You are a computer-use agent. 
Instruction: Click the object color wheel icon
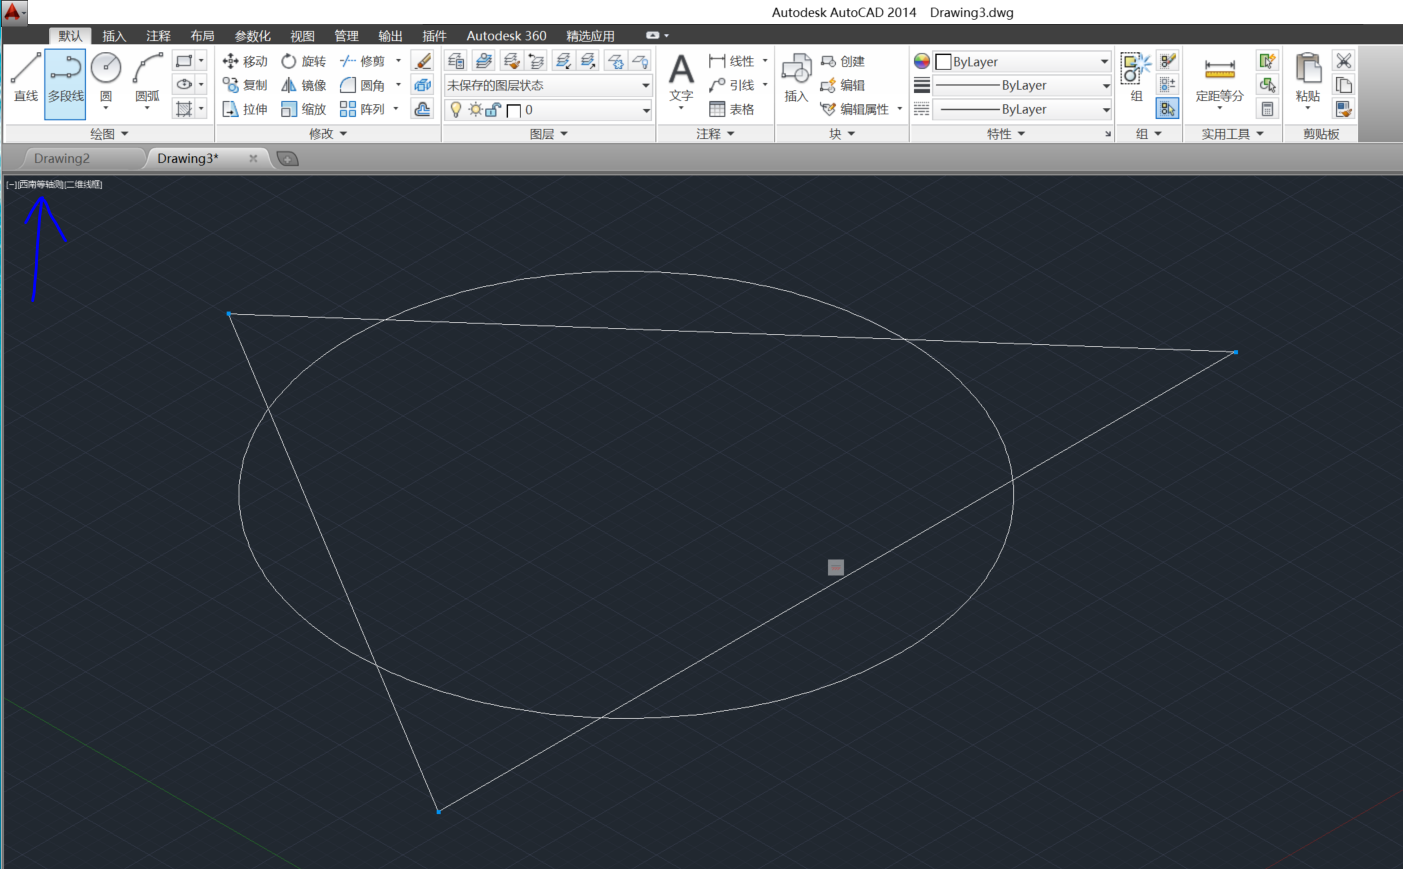(922, 61)
